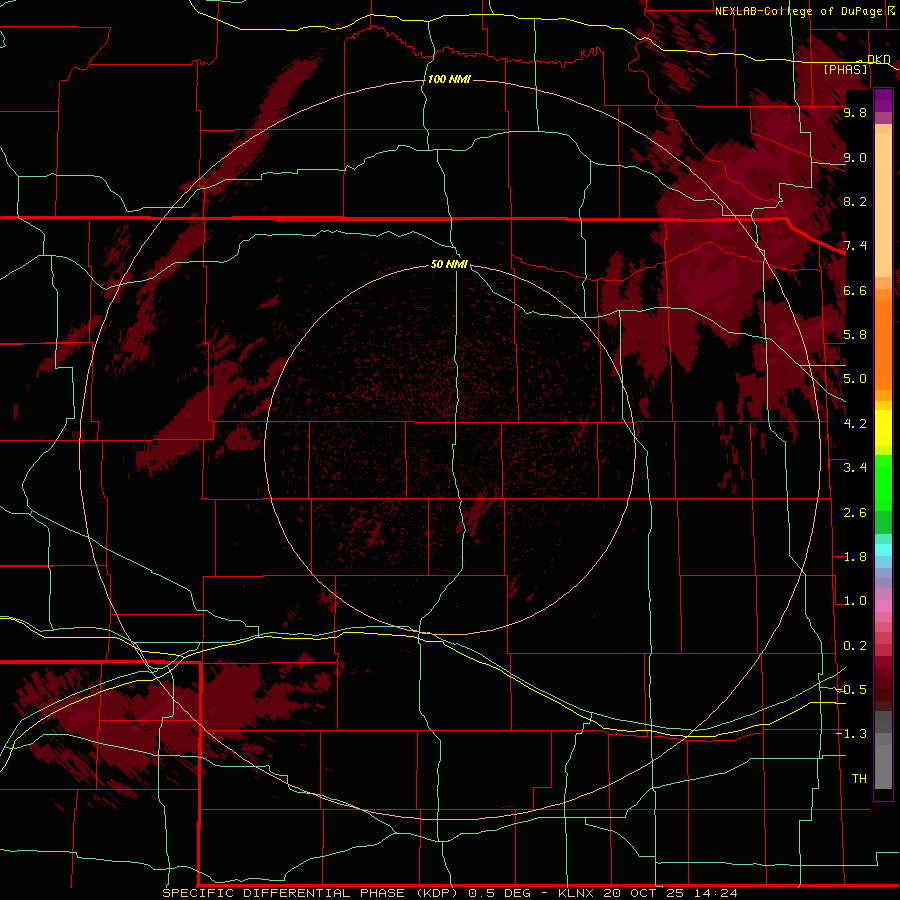Viewport: 900px width, 900px height.
Task: Select the 5.8 value on the color scale
Action: 855,335
